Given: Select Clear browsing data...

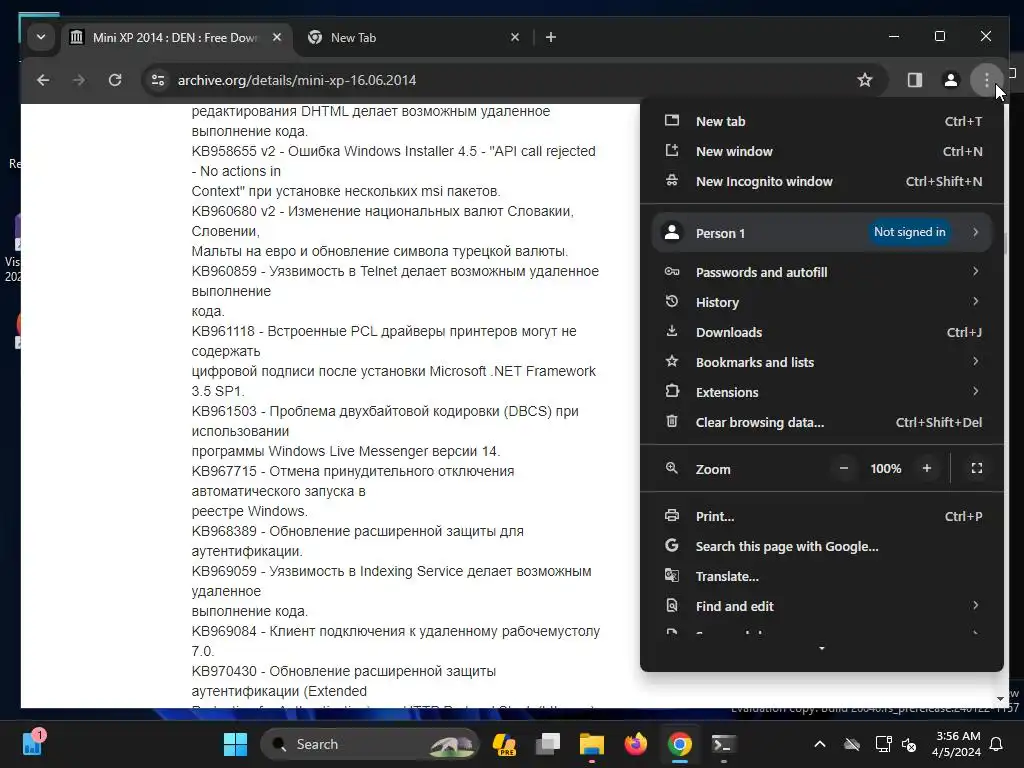Looking at the screenshot, I should point(822,423).
